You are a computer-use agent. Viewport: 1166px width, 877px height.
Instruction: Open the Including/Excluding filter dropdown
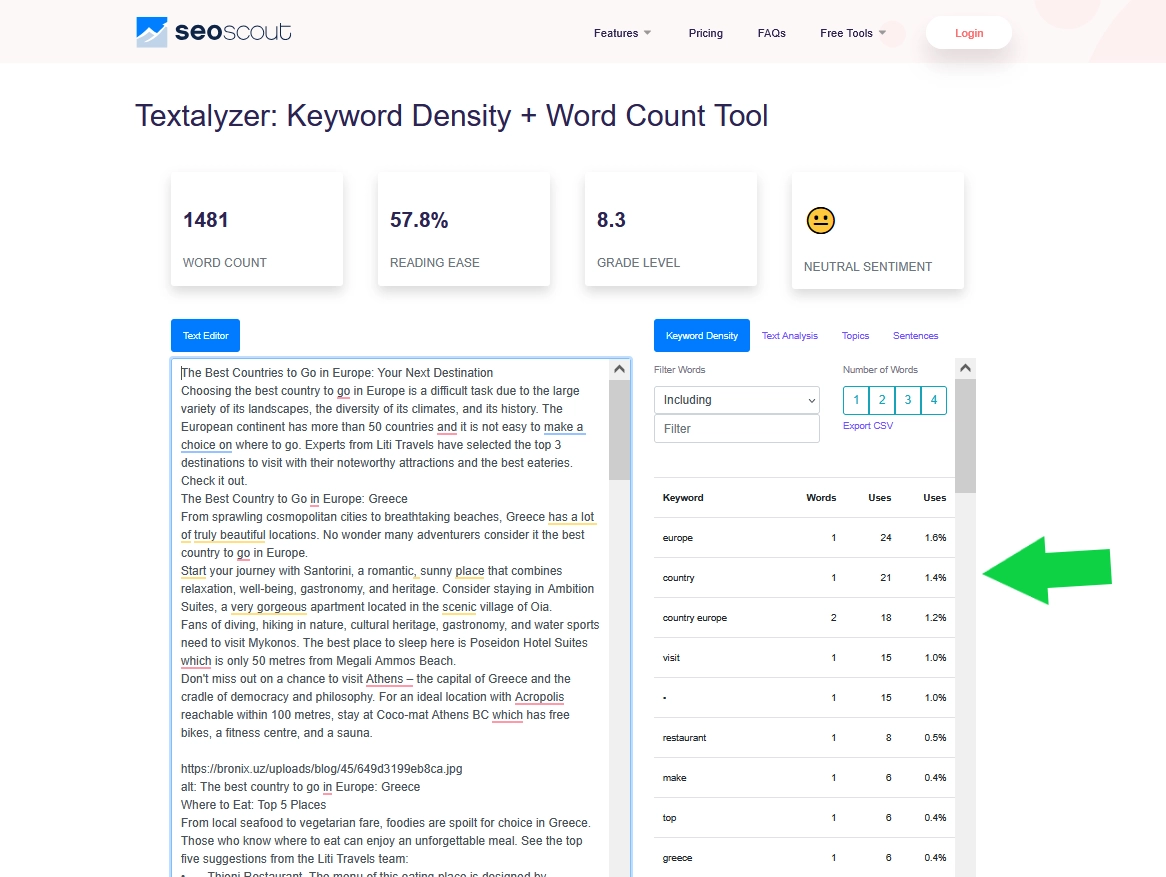click(x=736, y=400)
